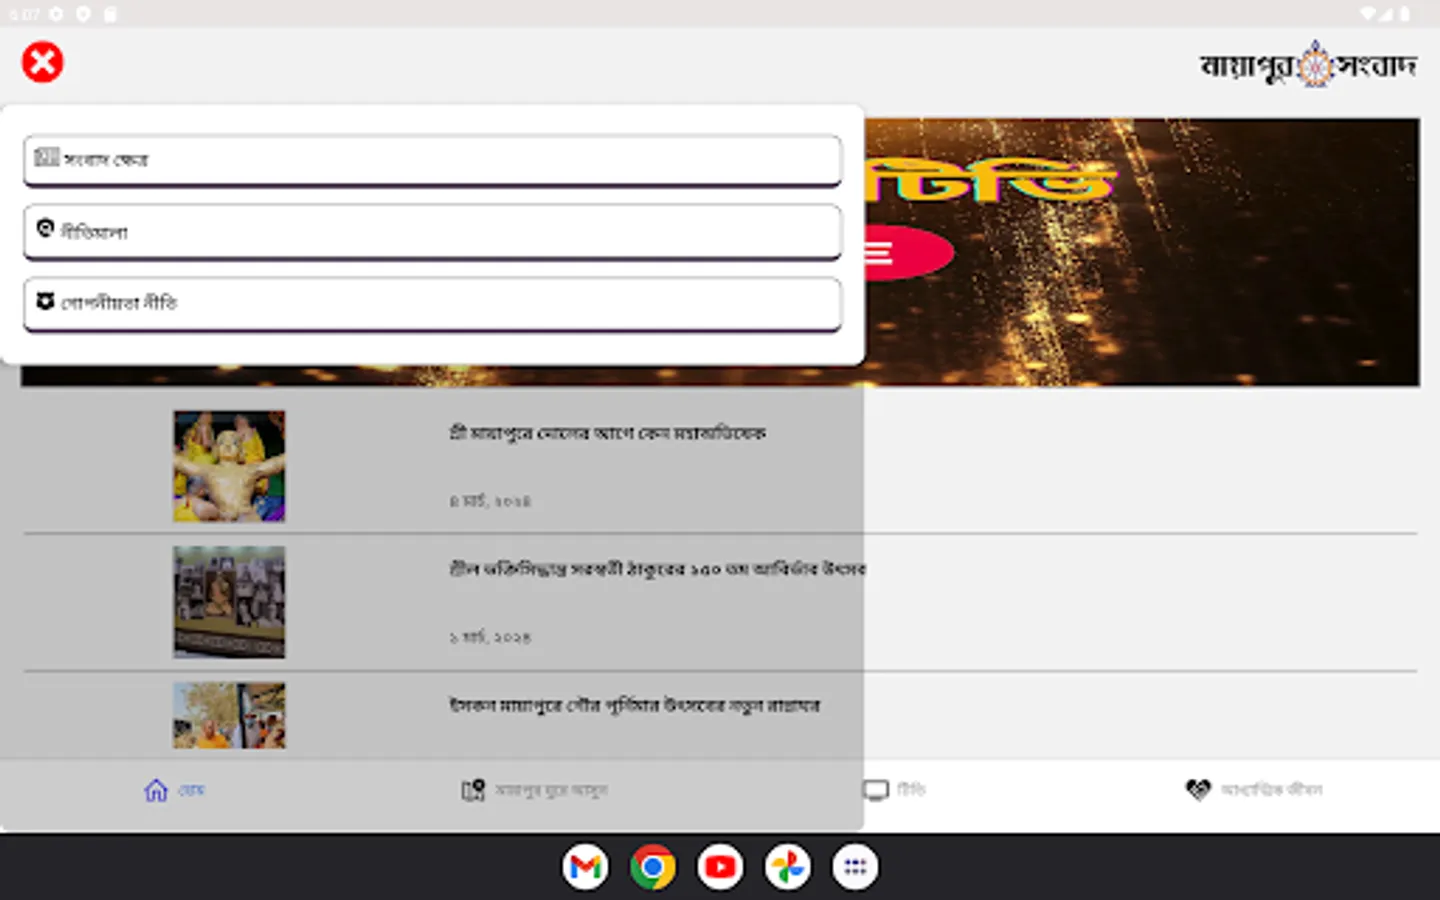Click the shield icon beside গোপনীয়তা নীতি
The width and height of the screenshot is (1440, 900).
click(x=44, y=301)
